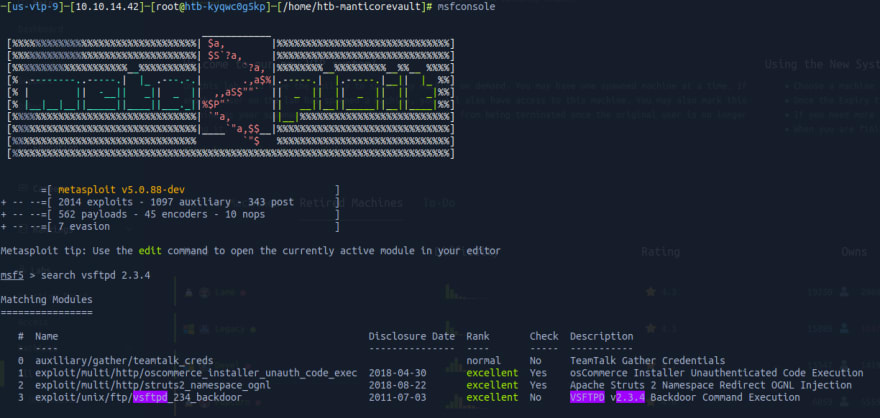
Task: Click the 2014 exploits statistics line
Action: point(176,202)
